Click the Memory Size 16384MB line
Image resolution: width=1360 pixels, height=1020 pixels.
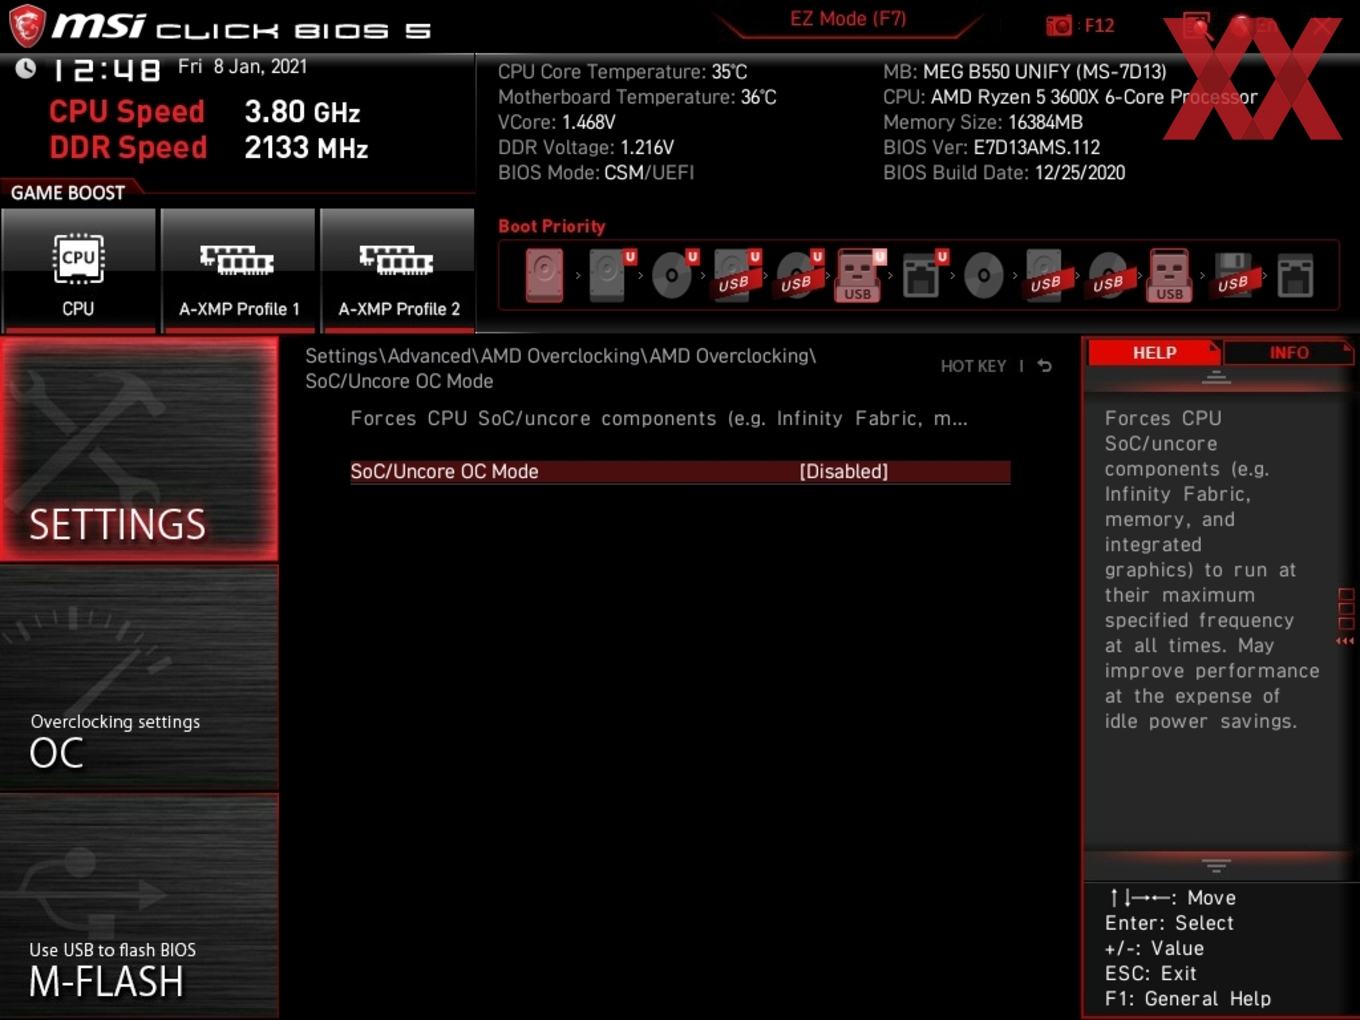[983, 122]
